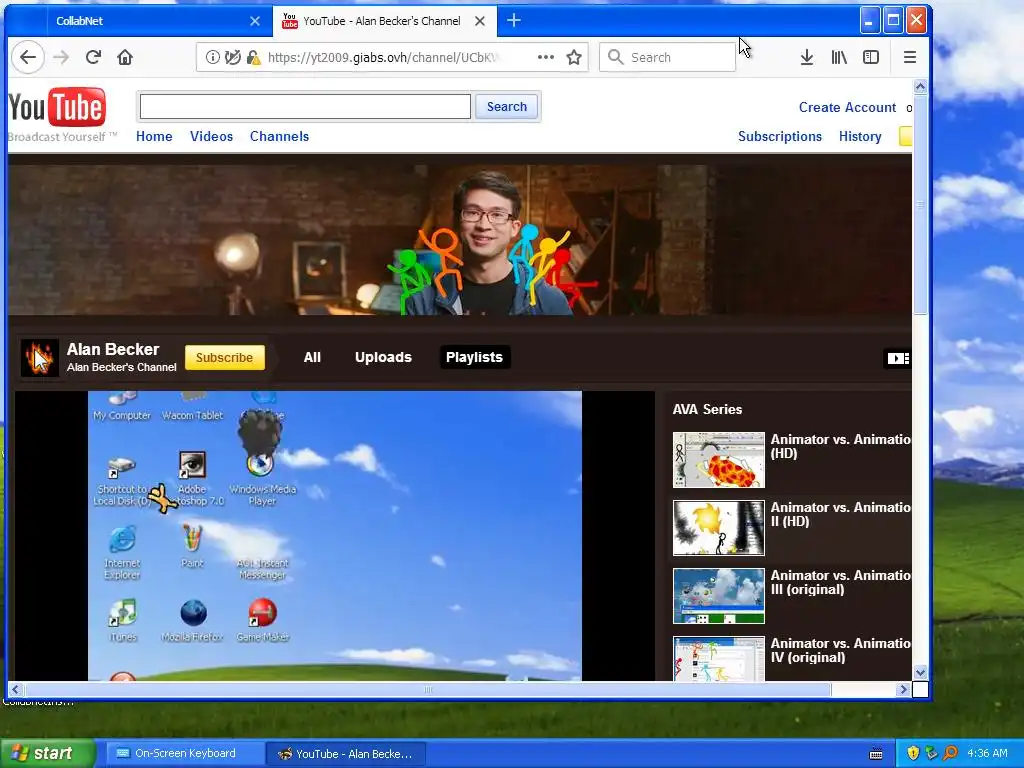Click Alan Becker's channel avatar icon
This screenshot has height=768, width=1024.
tap(39, 358)
